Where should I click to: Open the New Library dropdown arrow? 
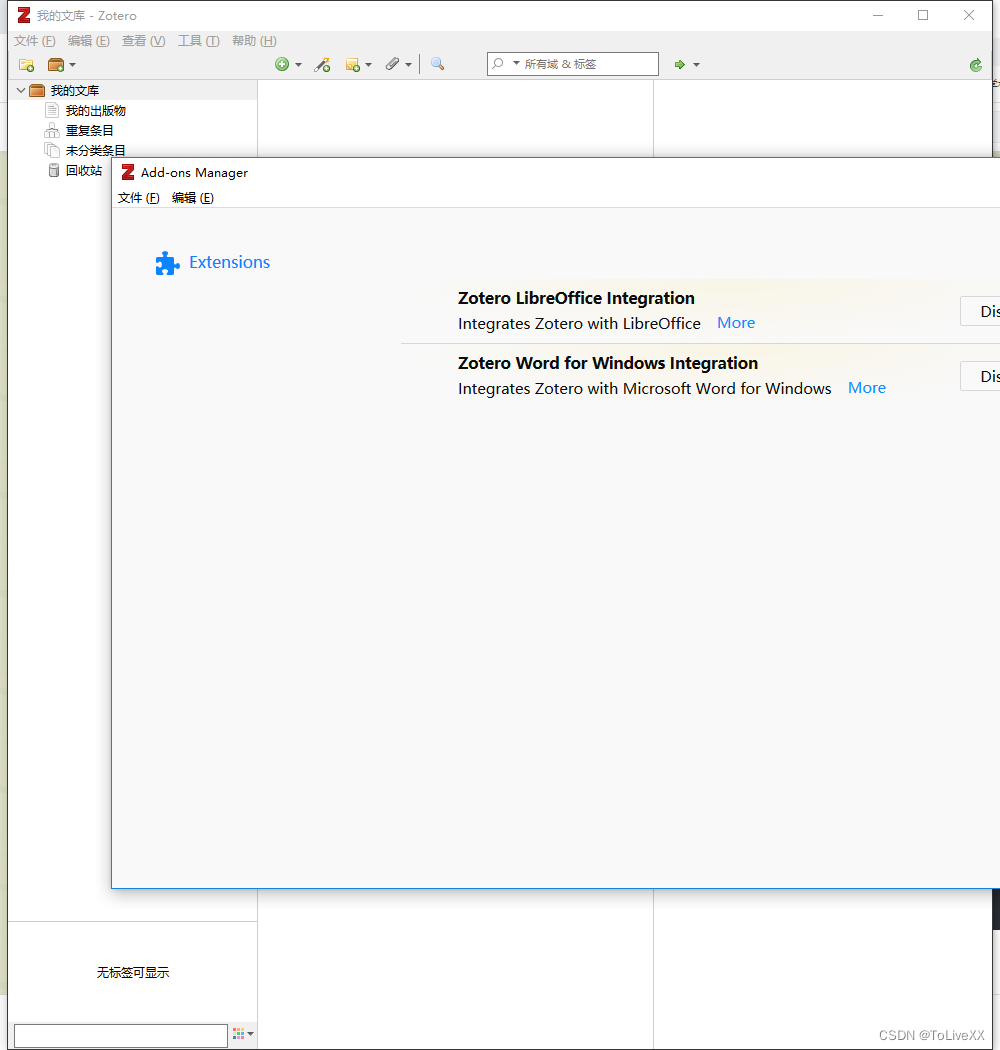point(72,65)
